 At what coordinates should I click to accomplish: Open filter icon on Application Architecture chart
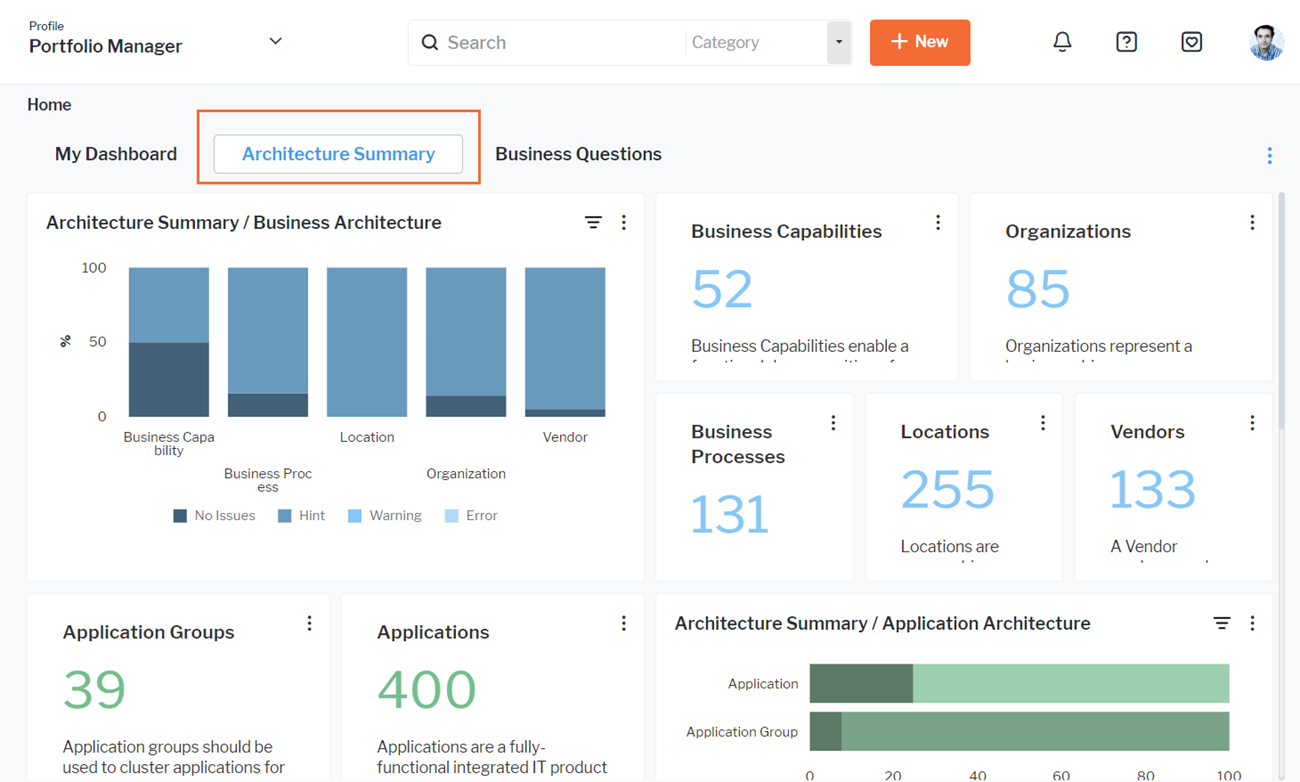(x=1221, y=623)
